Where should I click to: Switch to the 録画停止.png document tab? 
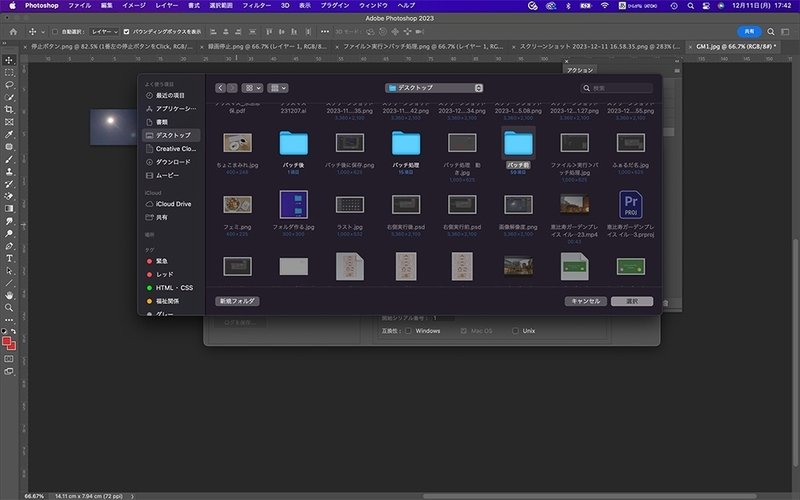[x=267, y=46]
